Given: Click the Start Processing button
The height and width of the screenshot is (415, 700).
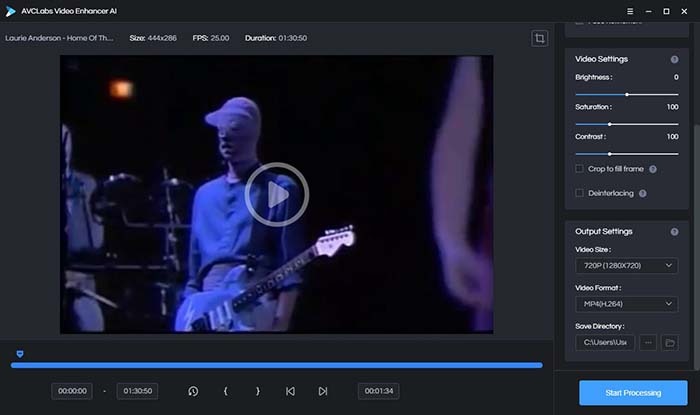Looking at the screenshot, I should point(633,393).
